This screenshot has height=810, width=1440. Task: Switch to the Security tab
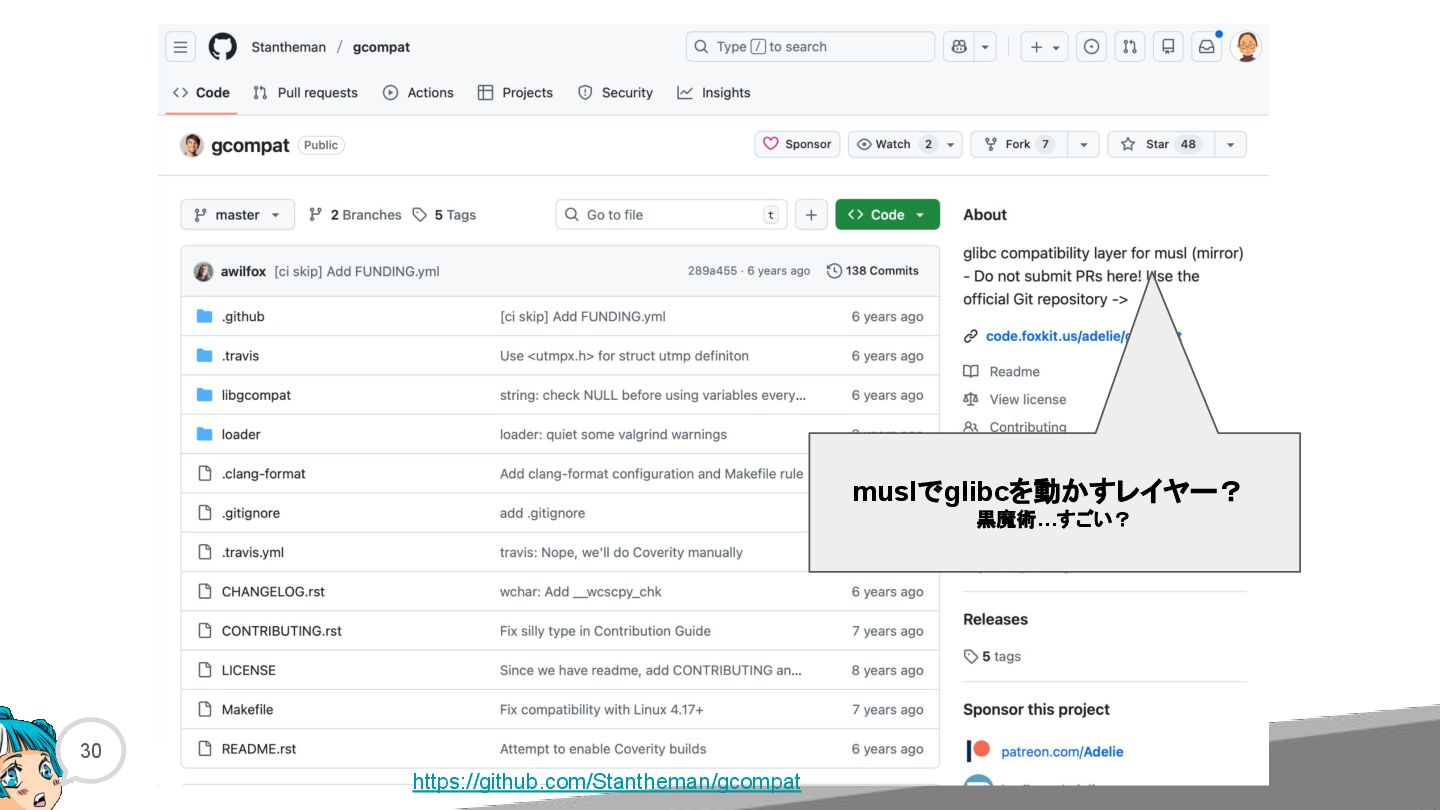(x=615, y=92)
